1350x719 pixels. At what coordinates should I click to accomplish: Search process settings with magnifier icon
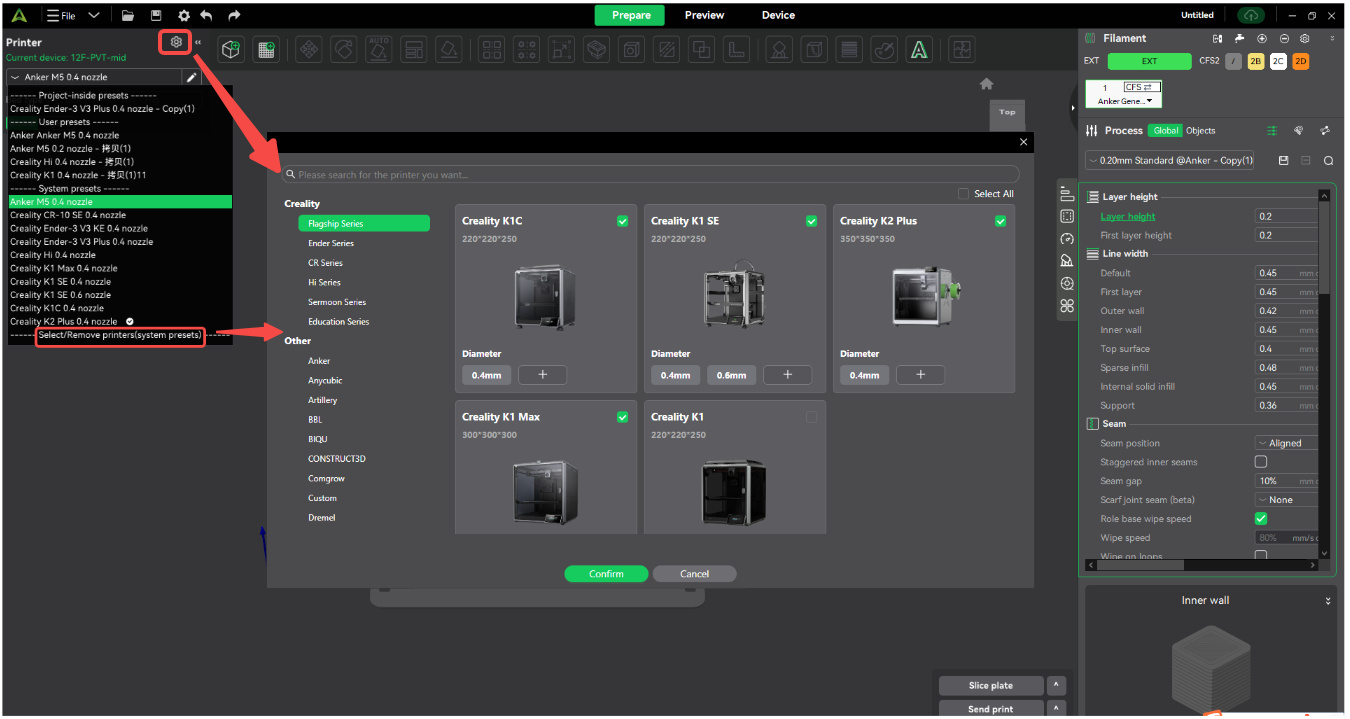coord(1328,160)
